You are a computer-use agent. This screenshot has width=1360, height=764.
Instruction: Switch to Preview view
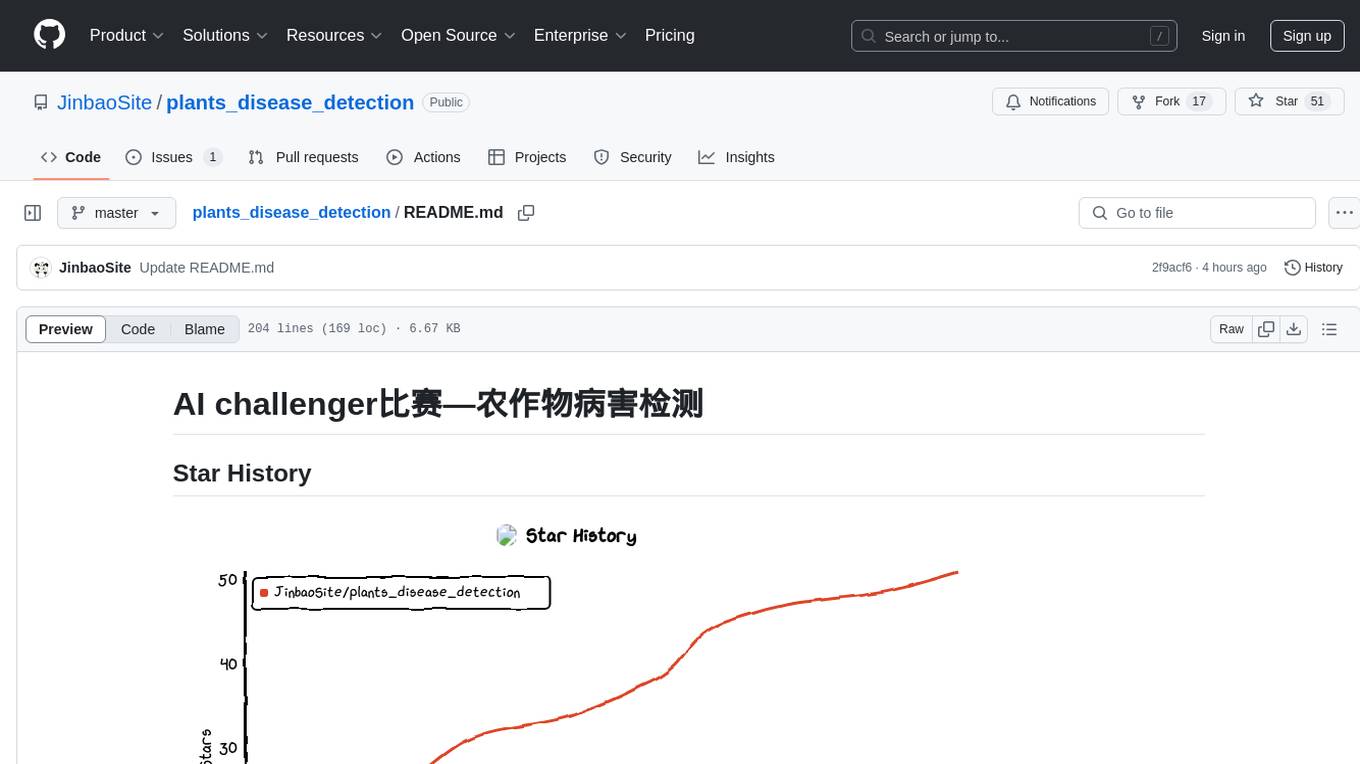click(x=66, y=329)
